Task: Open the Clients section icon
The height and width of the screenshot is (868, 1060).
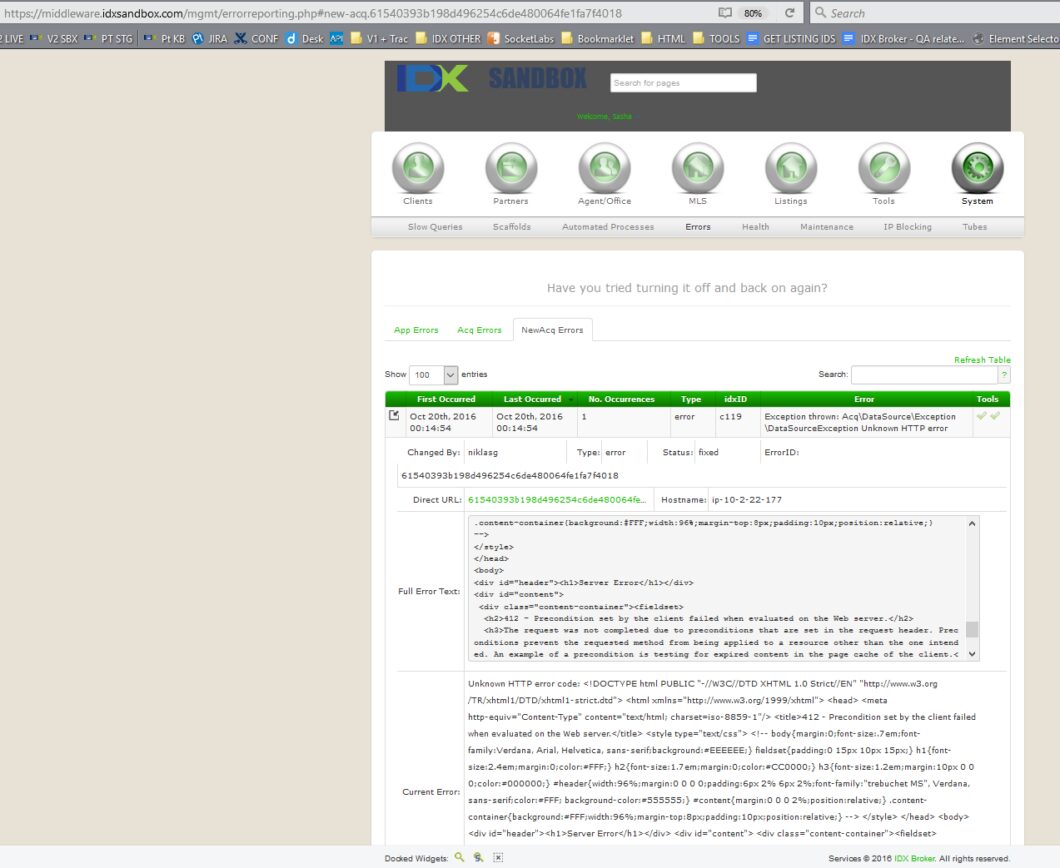Action: click(x=418, y=168)
